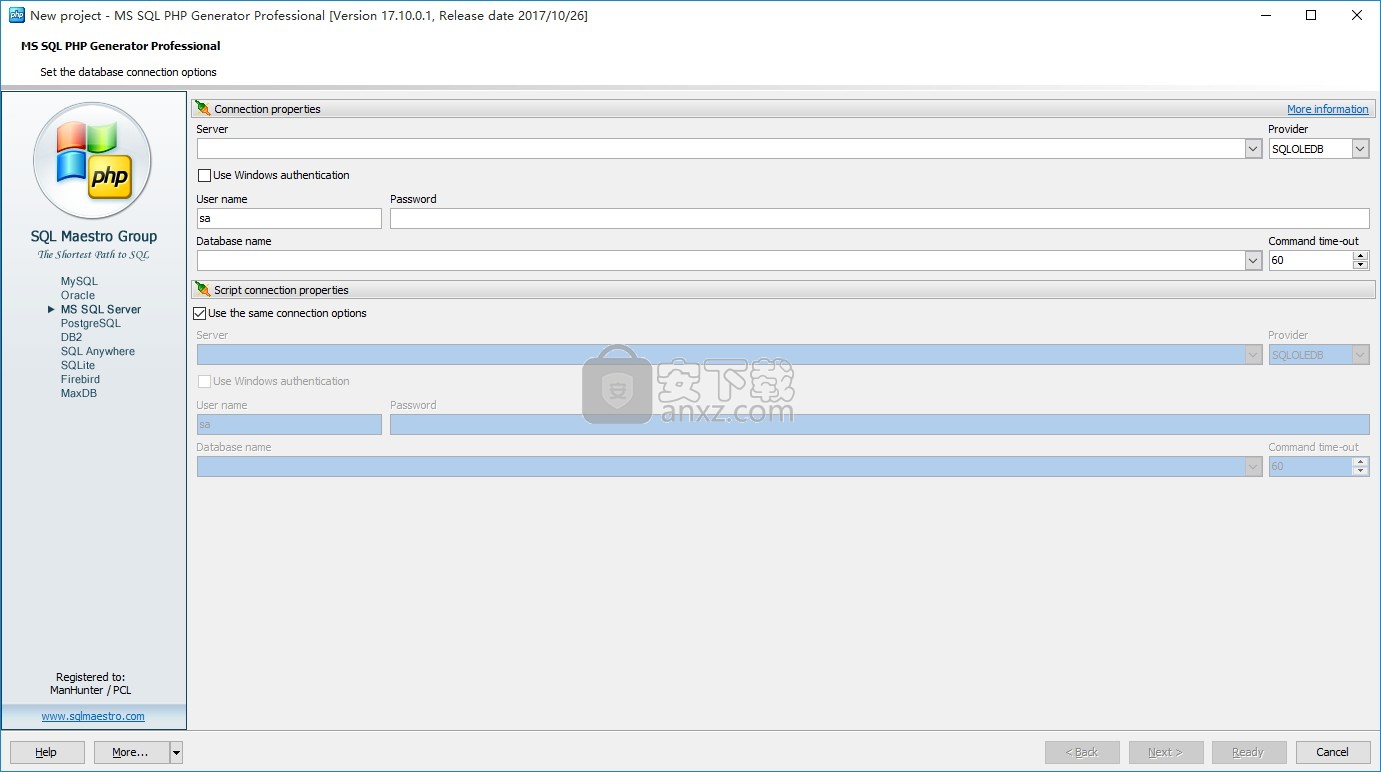Open the dropdown arrow beside the More... button
Image resolution: width=1381 pixels, height=772 pixels.
176,752
